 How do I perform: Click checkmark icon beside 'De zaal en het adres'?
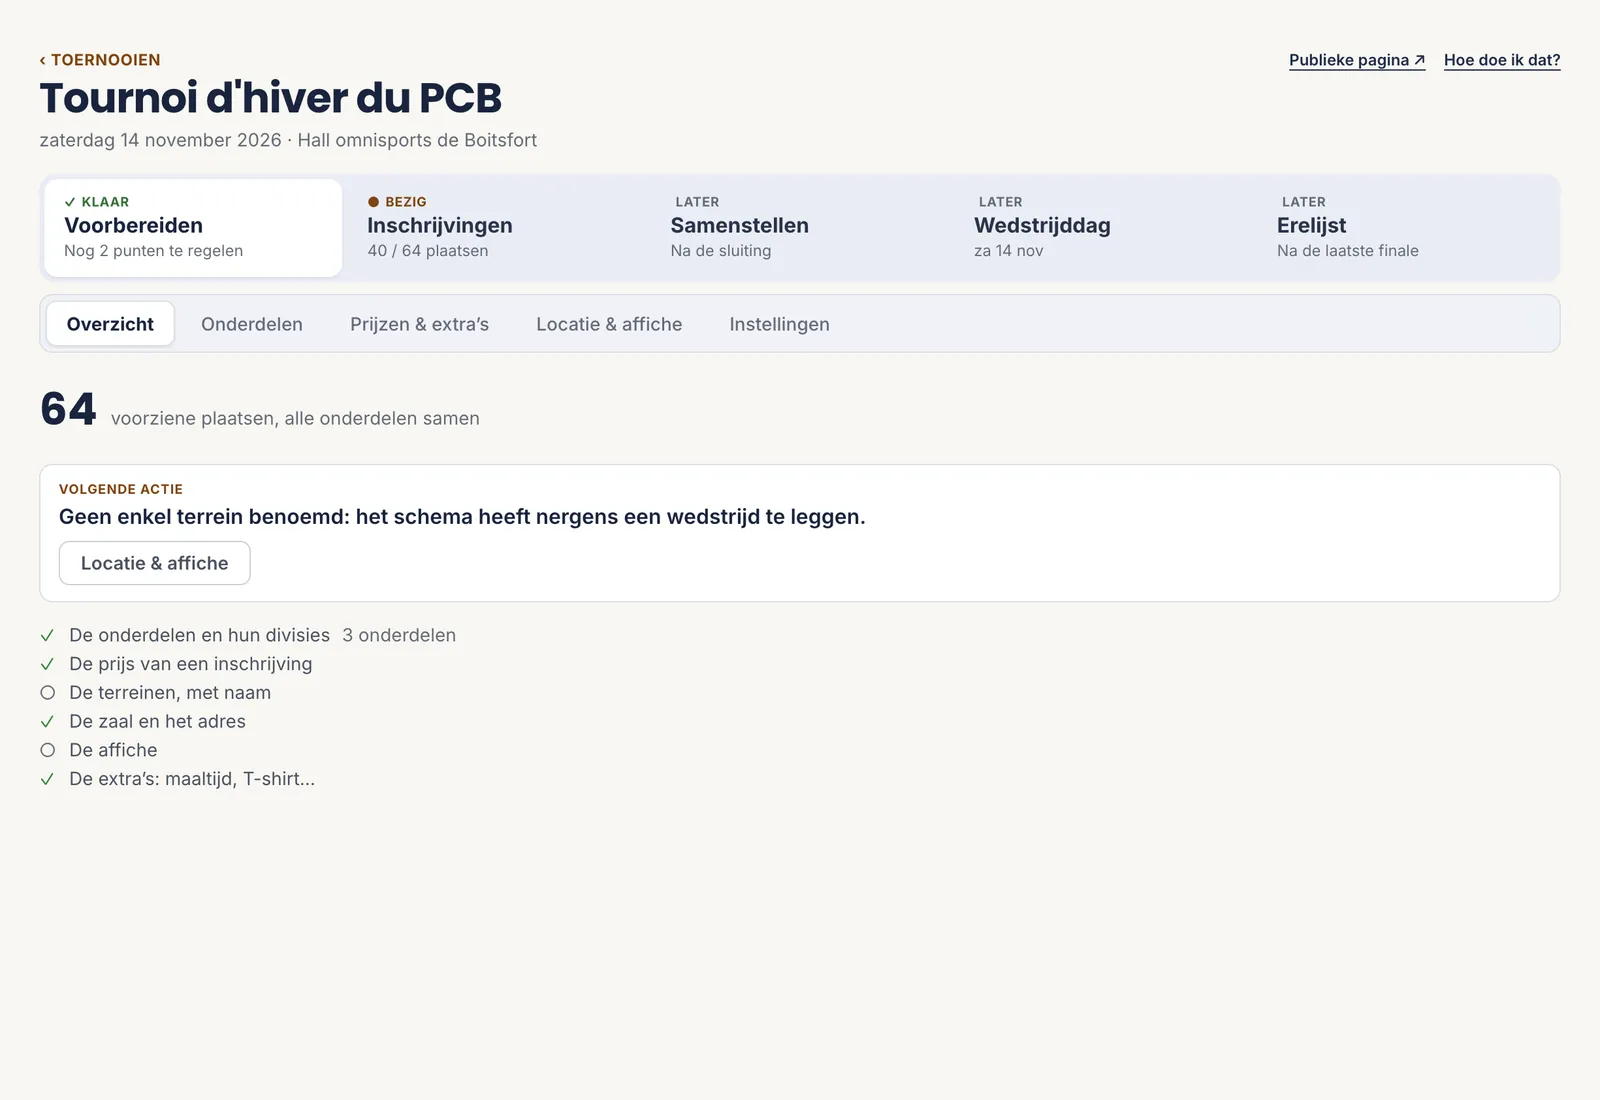tap(47, 721)
